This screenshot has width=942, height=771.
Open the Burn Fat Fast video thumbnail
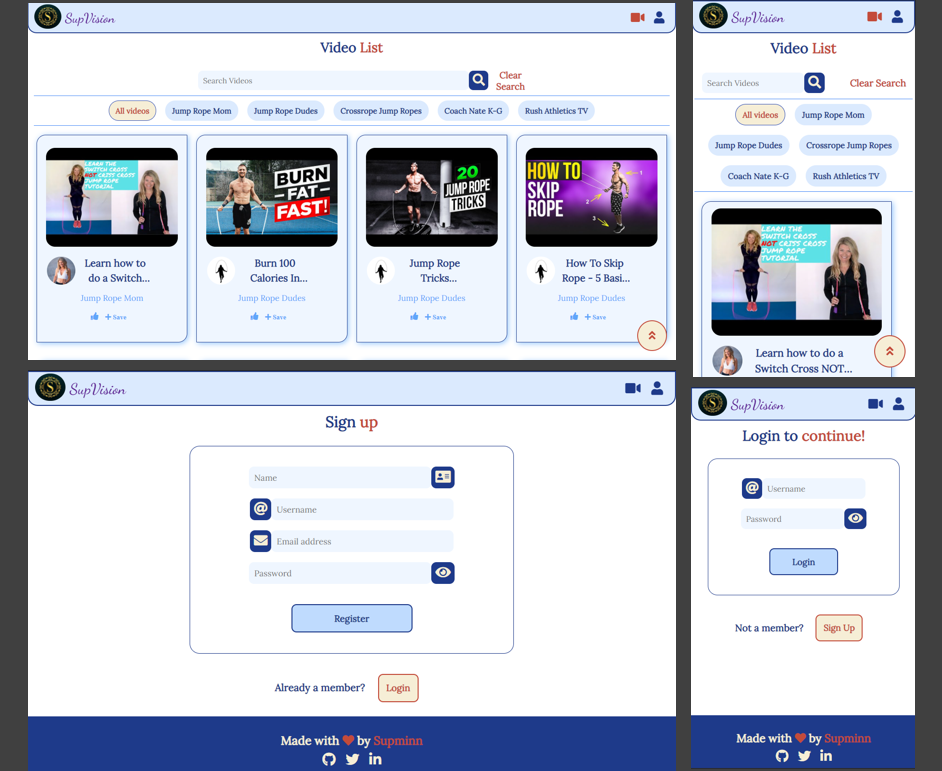[271, 197]
